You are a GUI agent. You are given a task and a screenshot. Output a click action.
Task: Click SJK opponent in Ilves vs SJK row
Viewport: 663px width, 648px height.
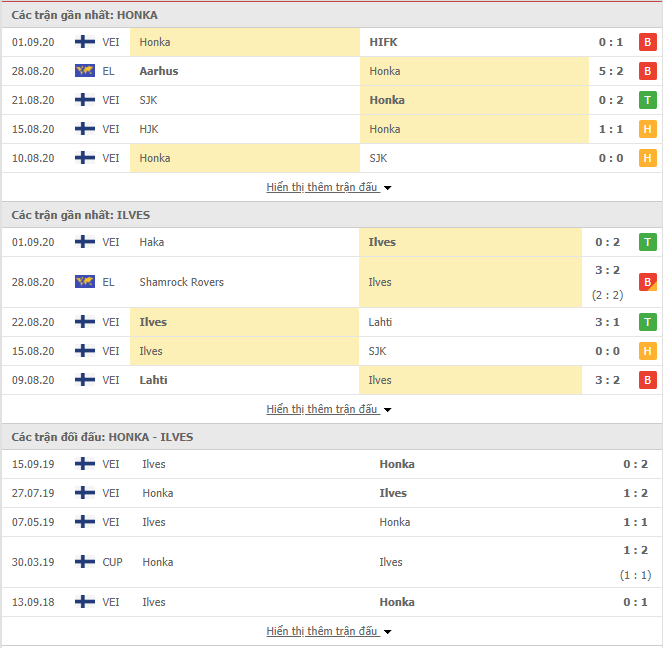tap(377, 351)
